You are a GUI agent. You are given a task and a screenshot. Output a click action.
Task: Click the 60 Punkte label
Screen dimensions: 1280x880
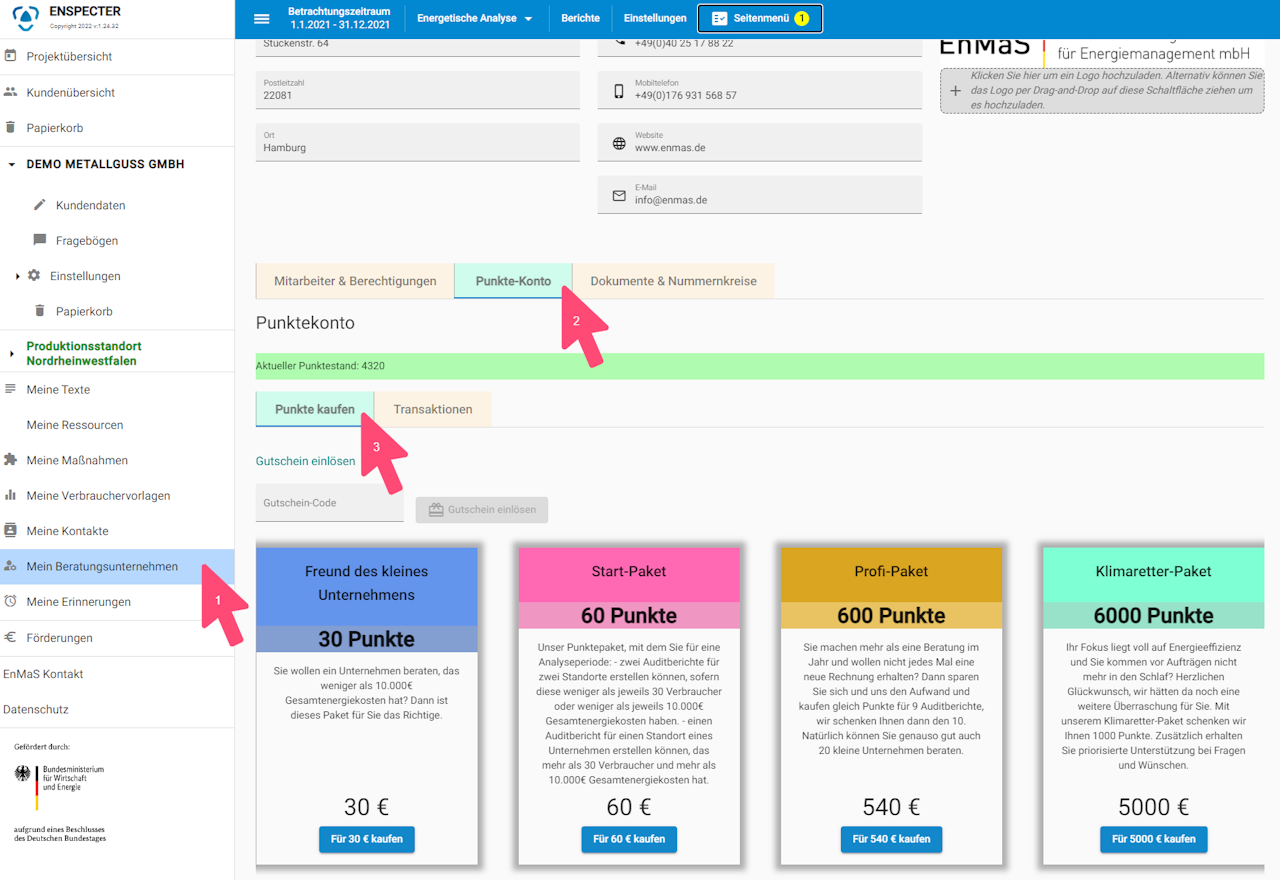(x=629, y=616)
